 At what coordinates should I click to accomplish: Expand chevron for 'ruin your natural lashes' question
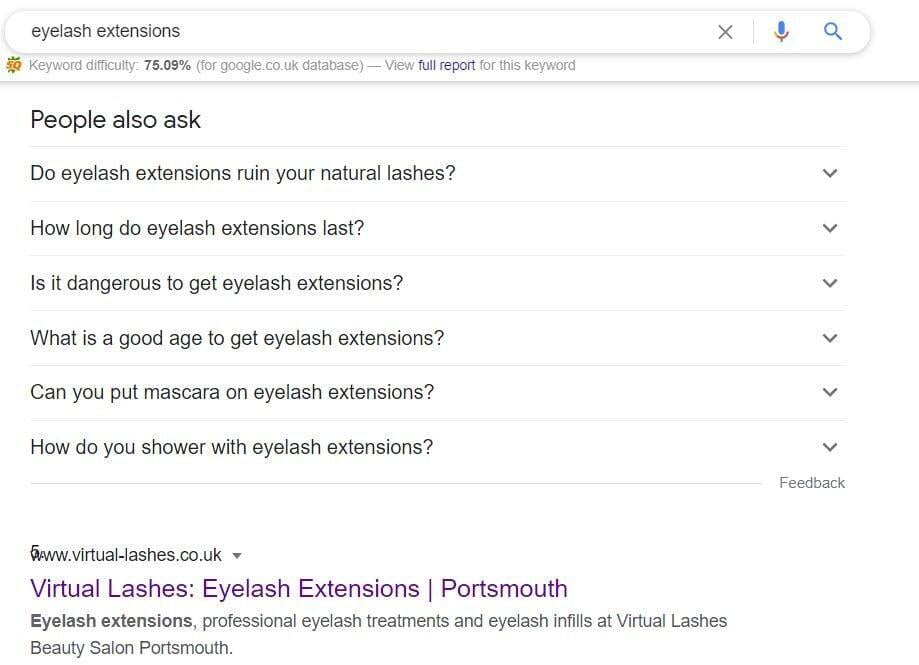click(829, 173)
